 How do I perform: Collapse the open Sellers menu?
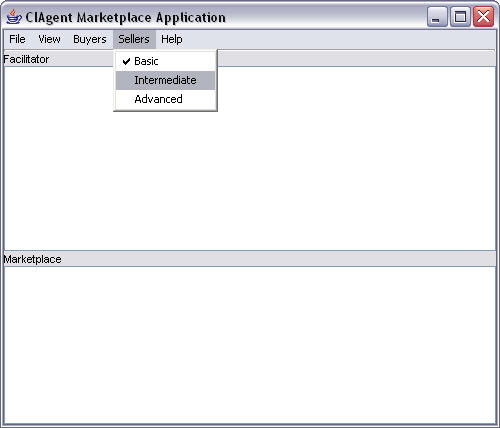tap(134, 39)
